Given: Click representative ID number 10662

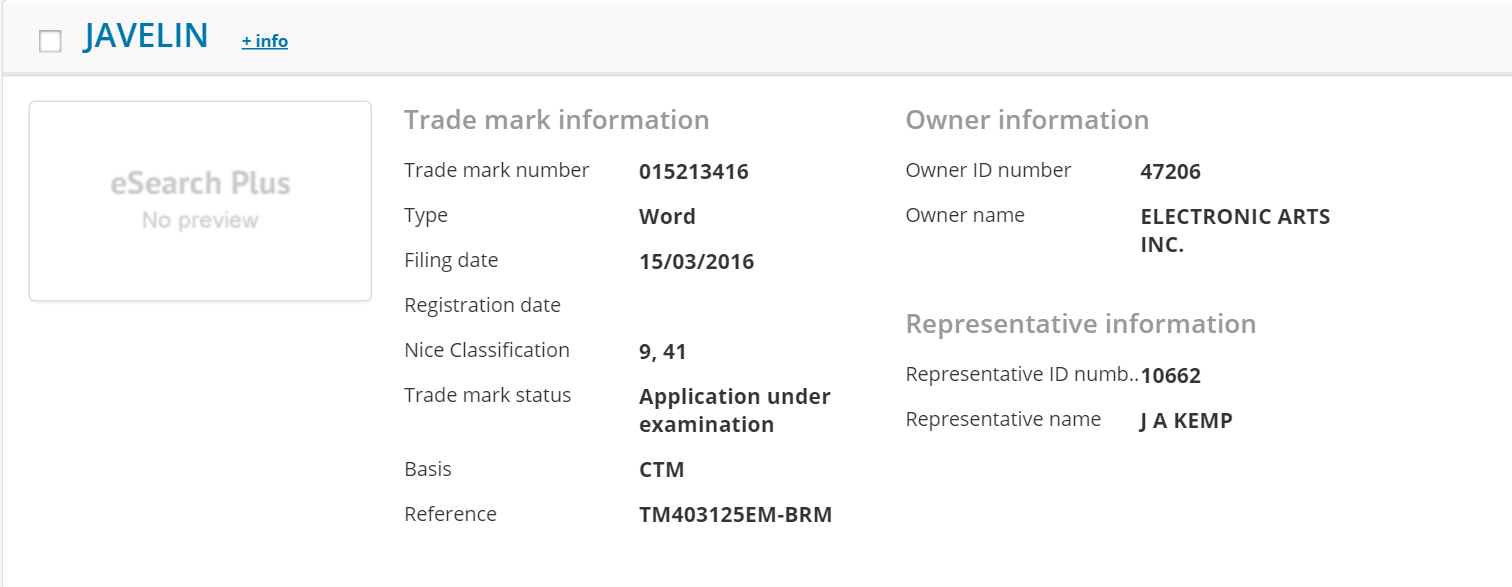Looking at the screenshot, I should 1170,376.
